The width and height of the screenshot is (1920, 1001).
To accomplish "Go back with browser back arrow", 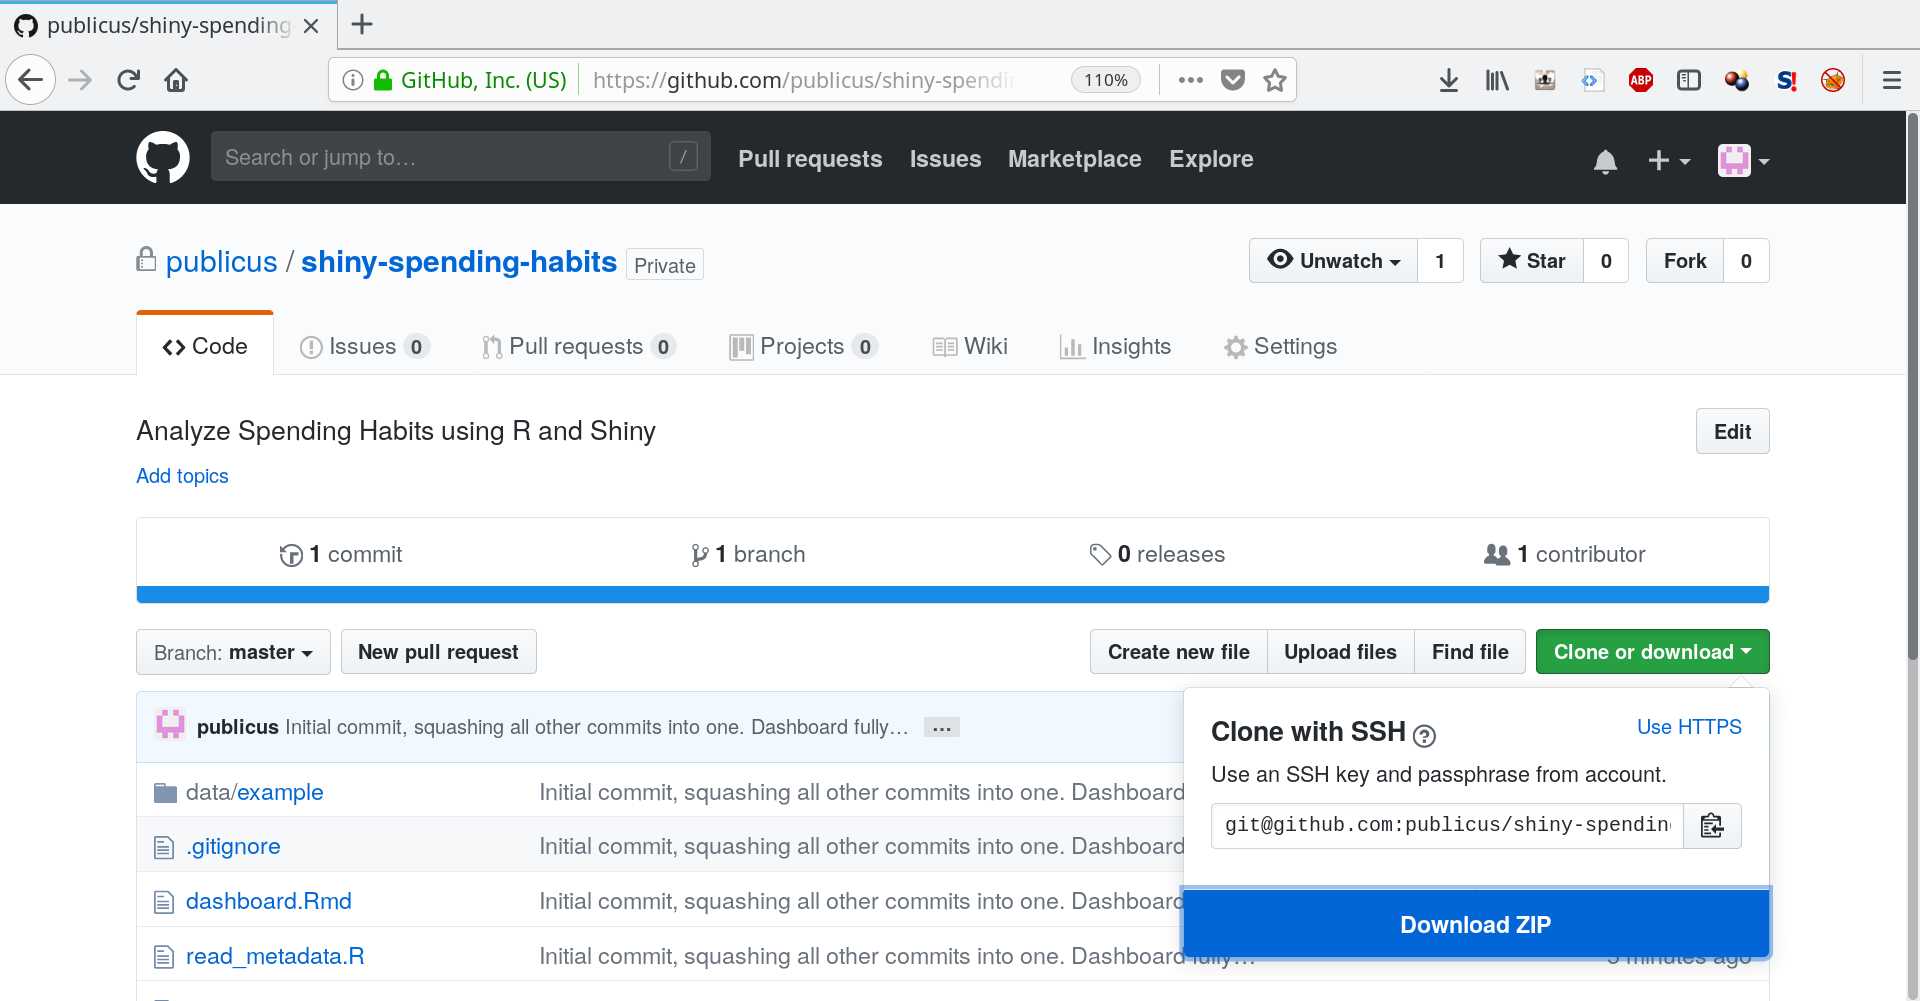I will coord(31,80).
